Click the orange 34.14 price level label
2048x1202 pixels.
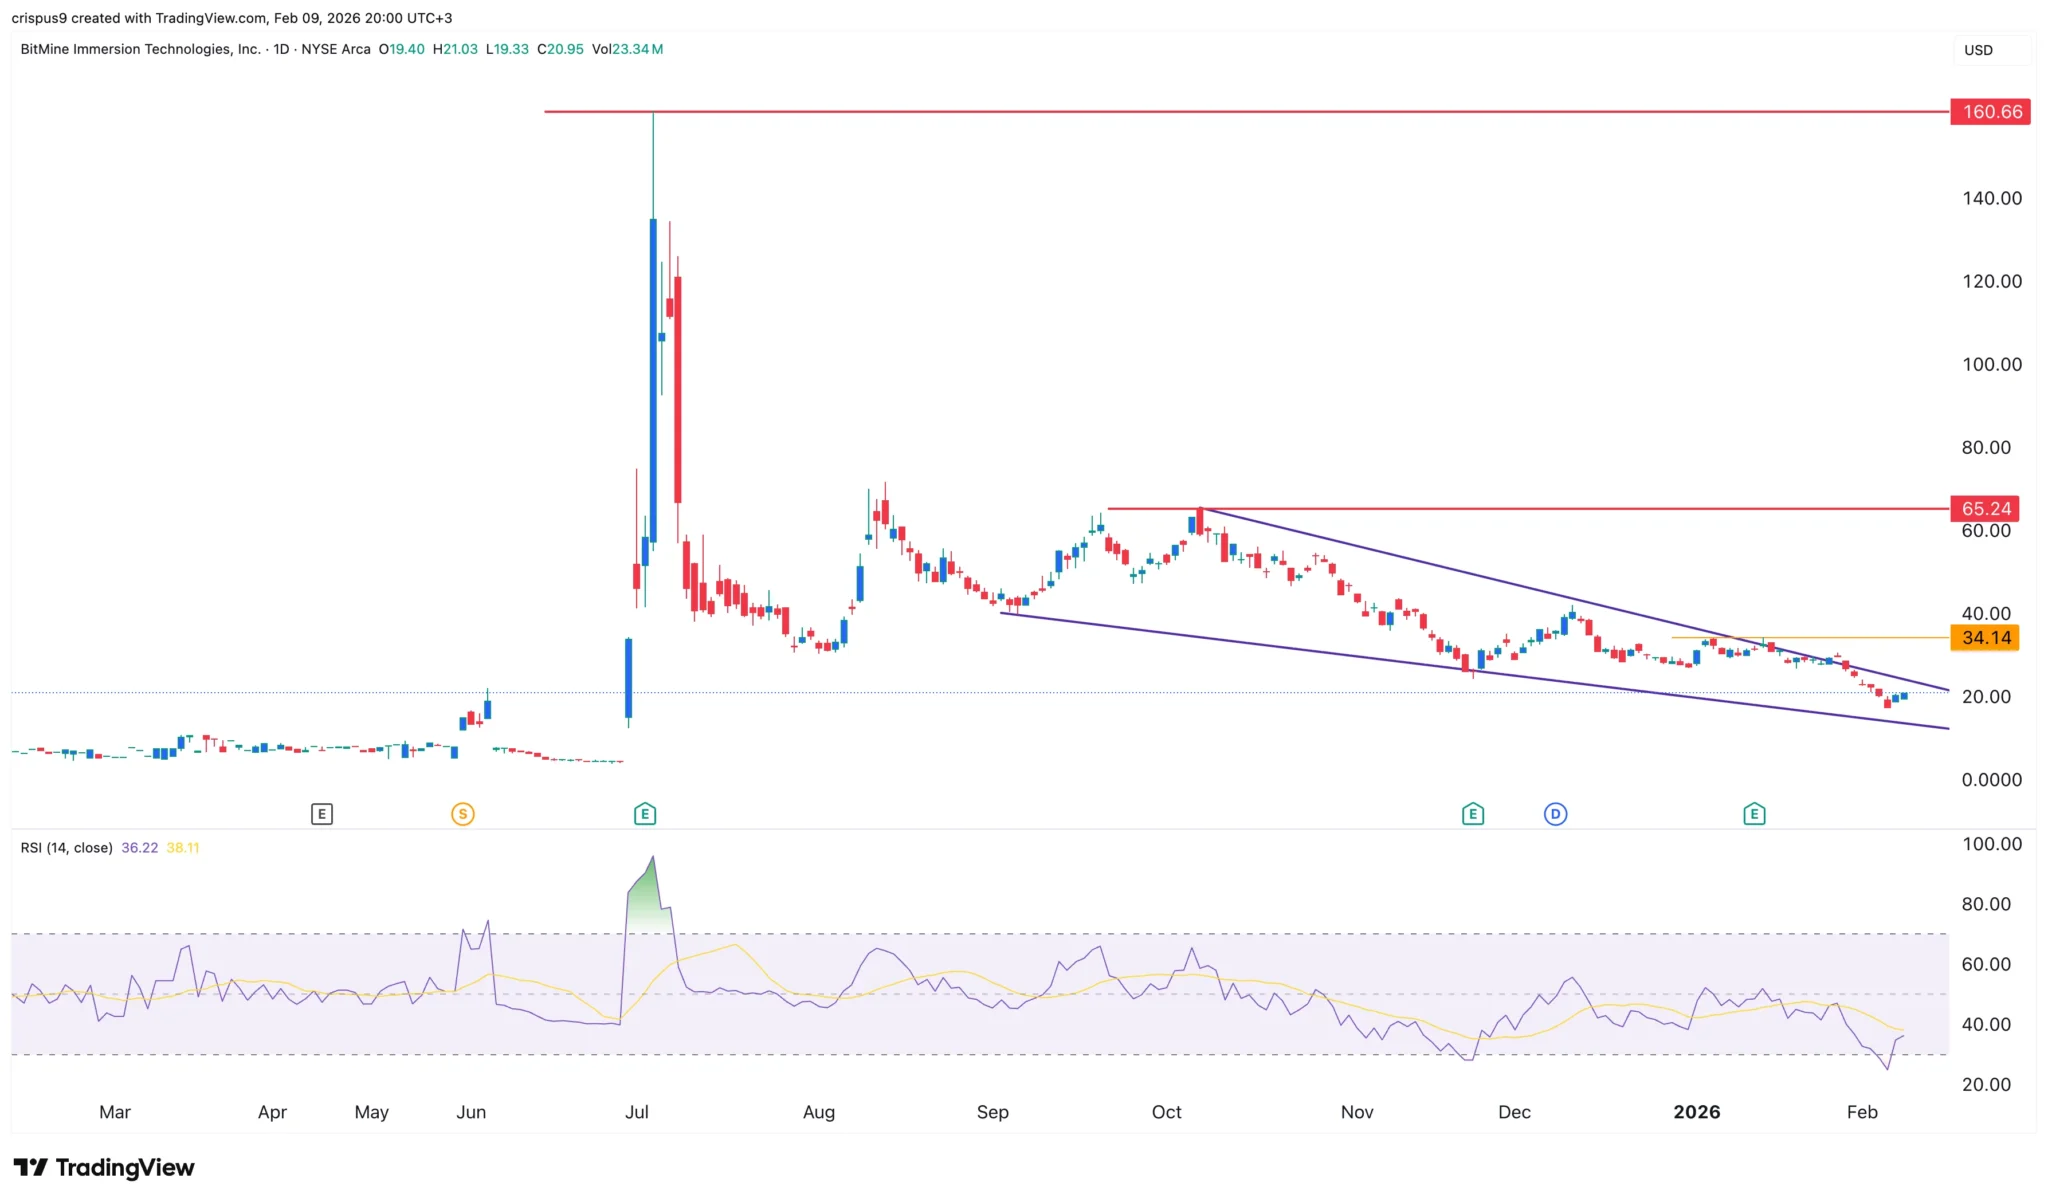click(1986, 636)
